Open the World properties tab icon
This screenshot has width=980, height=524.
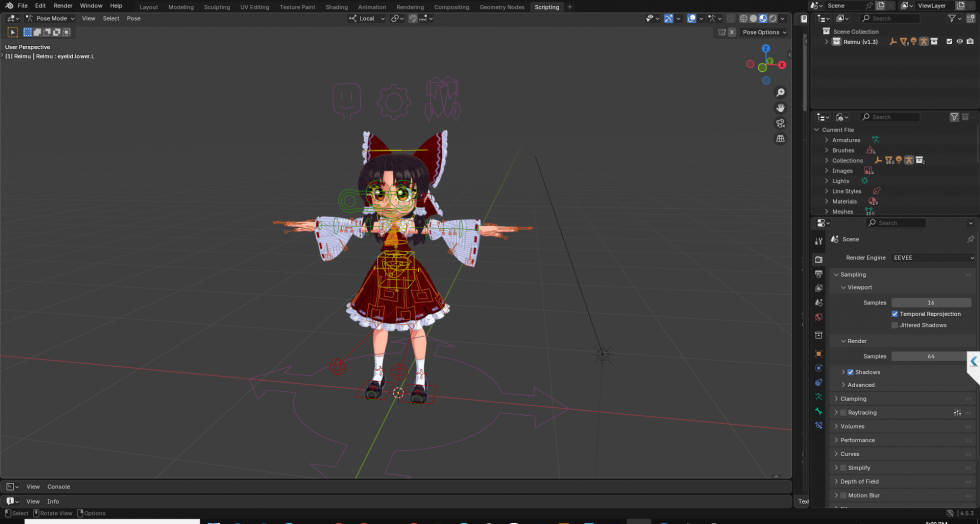pos(818,317)
